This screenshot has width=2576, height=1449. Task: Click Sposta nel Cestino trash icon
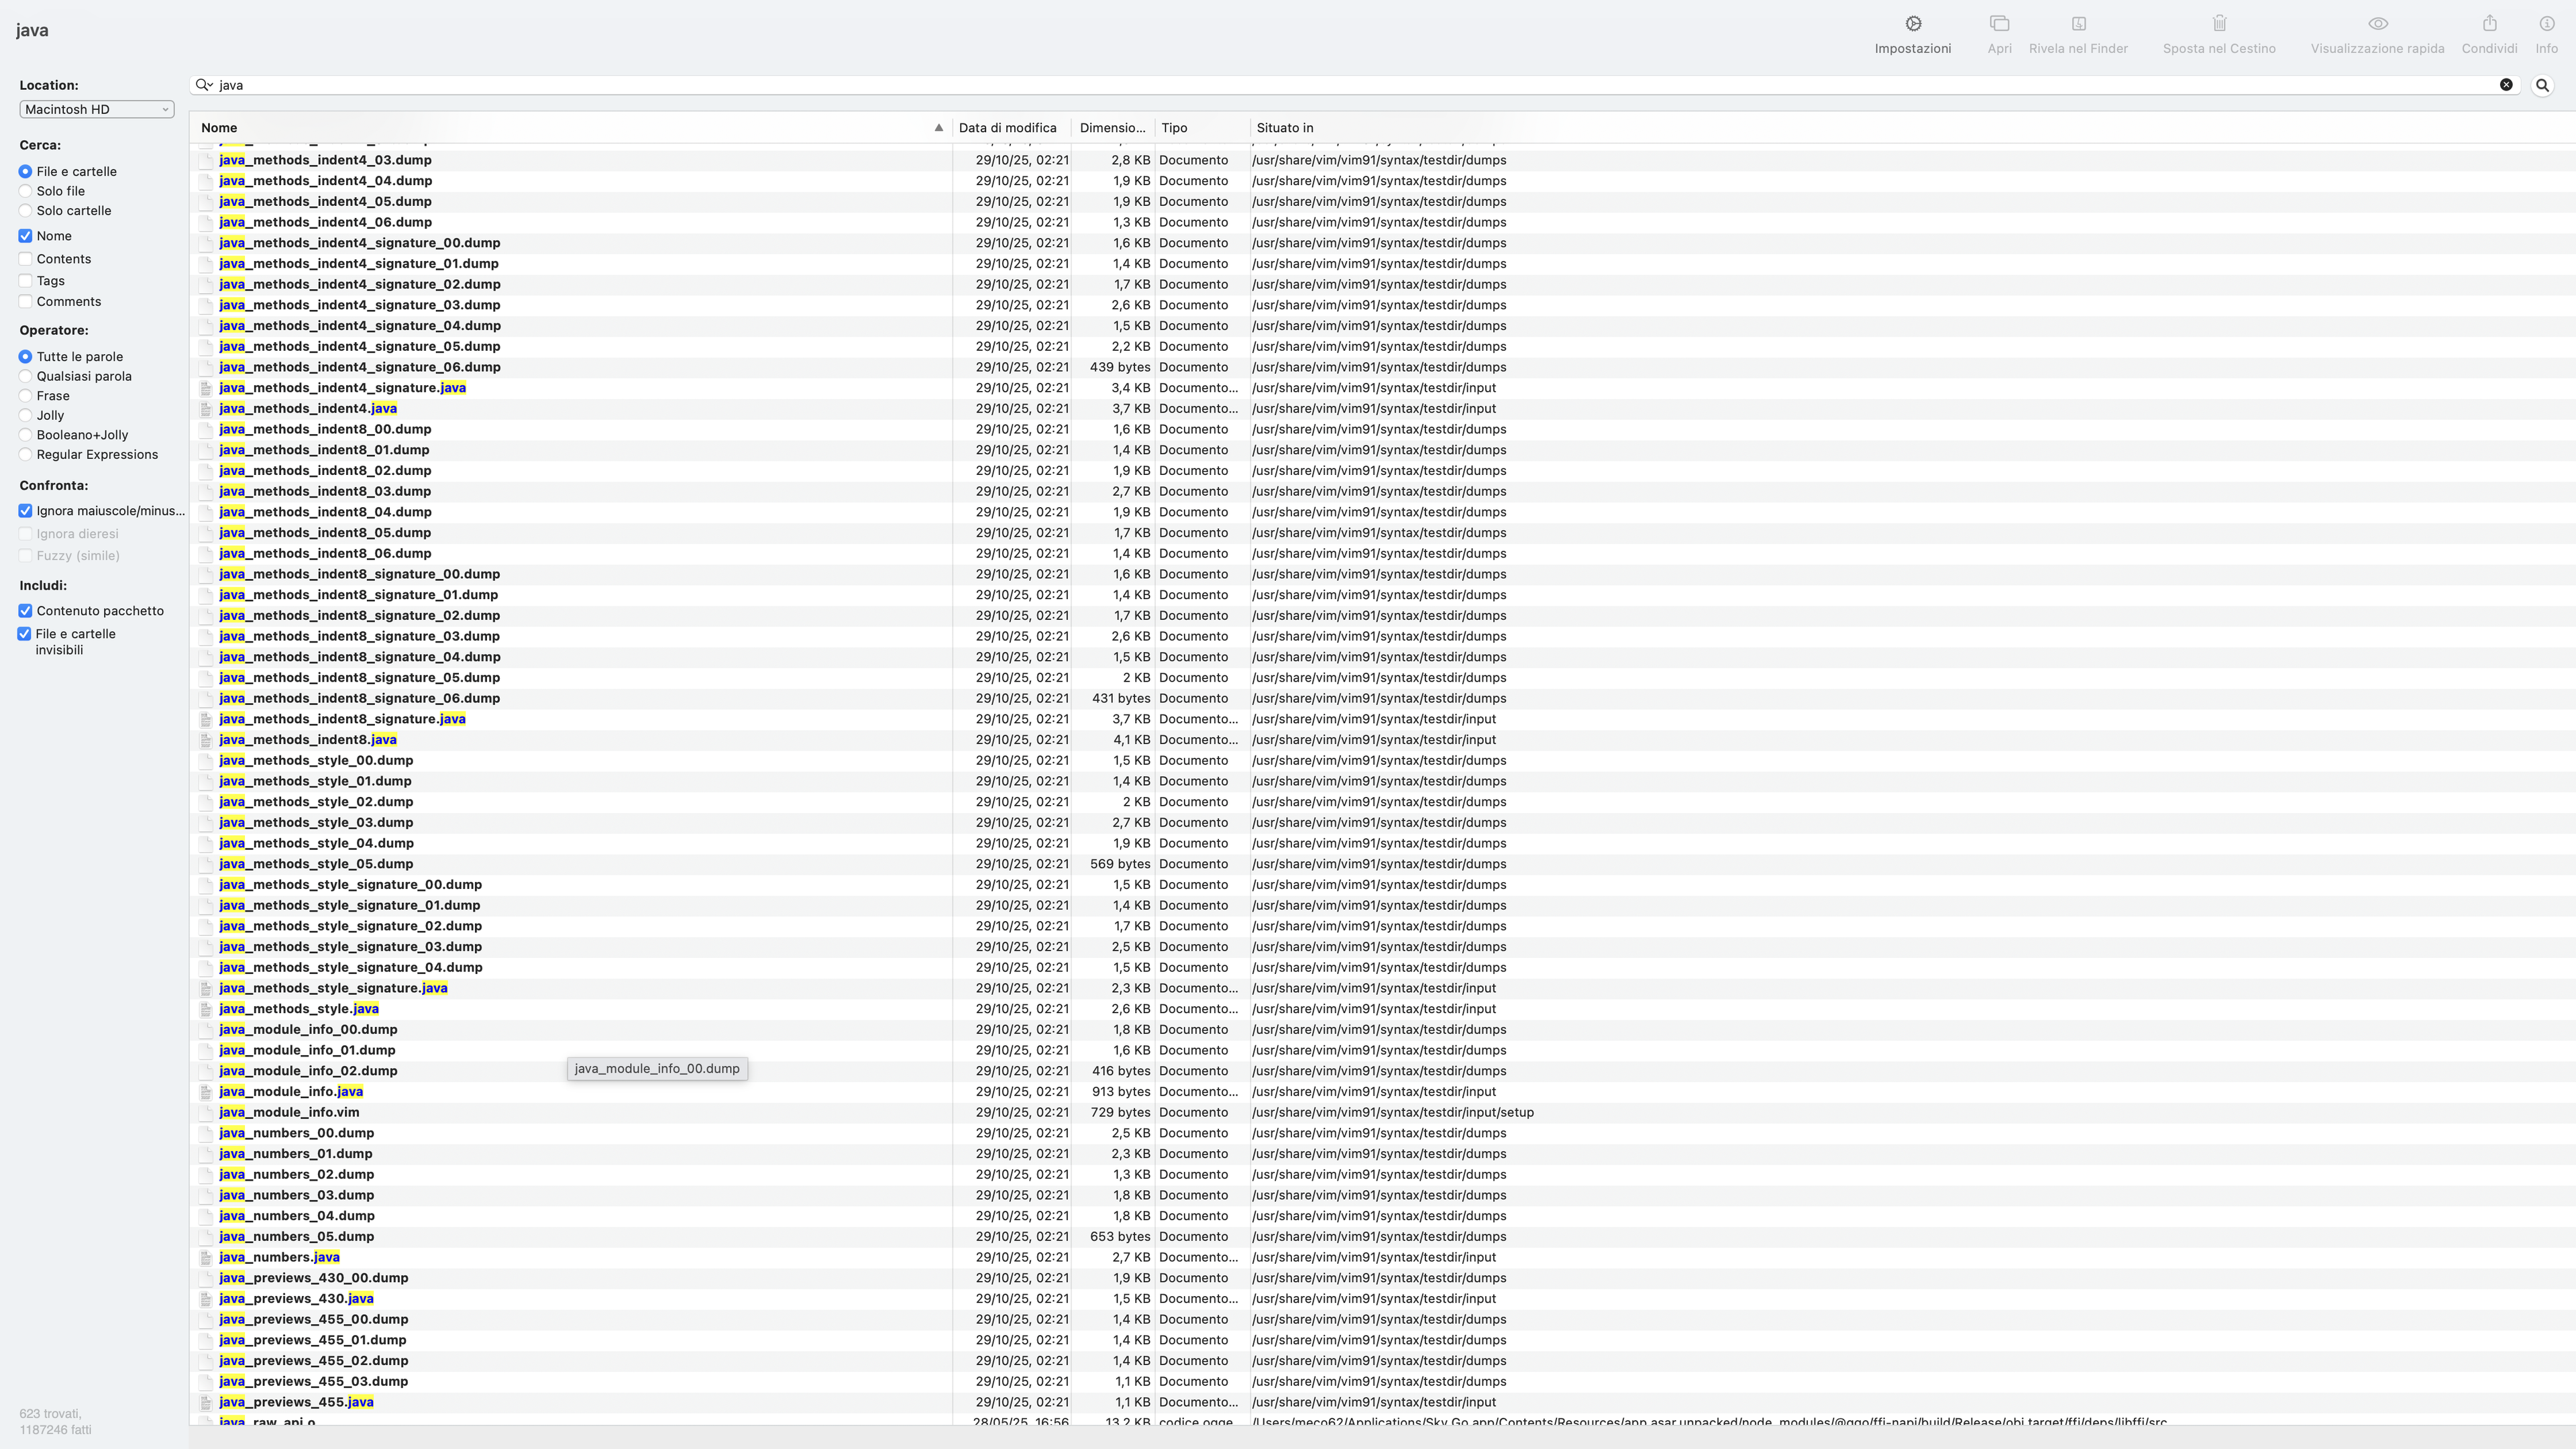(x=2218, y=24)
